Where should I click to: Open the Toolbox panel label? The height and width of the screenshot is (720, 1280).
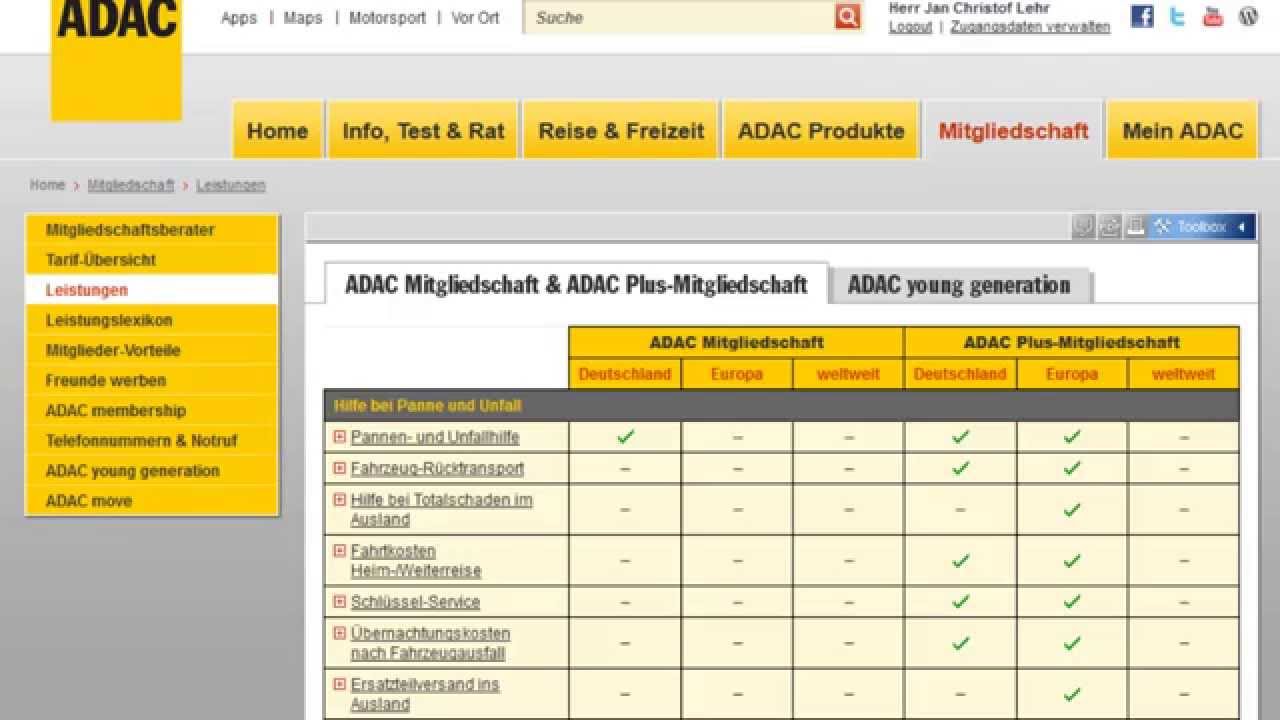pyautogui.click(x=1201, y=227)
